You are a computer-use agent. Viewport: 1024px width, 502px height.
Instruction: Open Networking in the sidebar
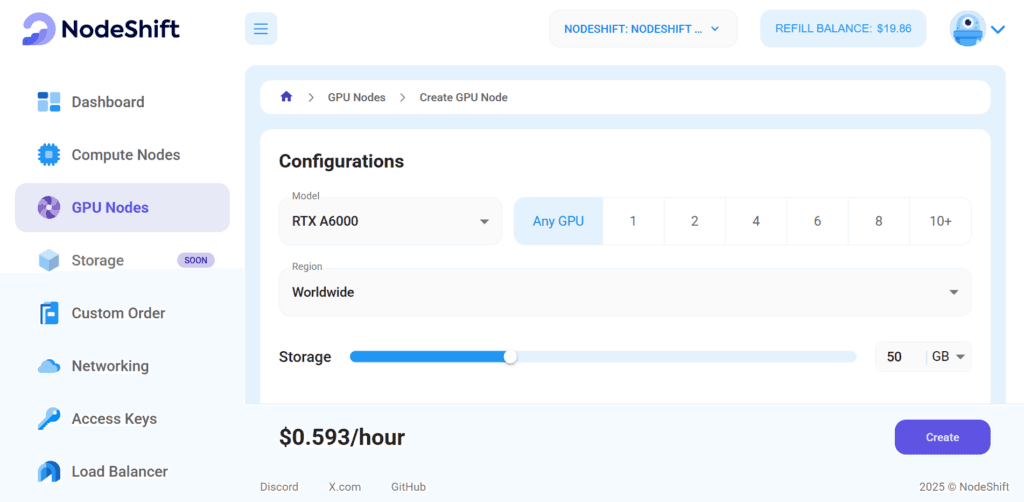[122, 366]
